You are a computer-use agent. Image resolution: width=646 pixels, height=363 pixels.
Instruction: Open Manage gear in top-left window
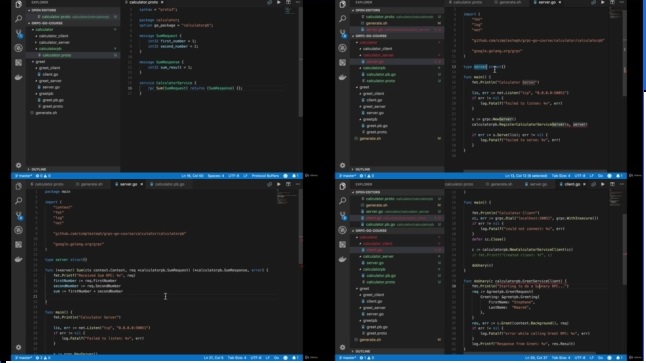point(19,165)
